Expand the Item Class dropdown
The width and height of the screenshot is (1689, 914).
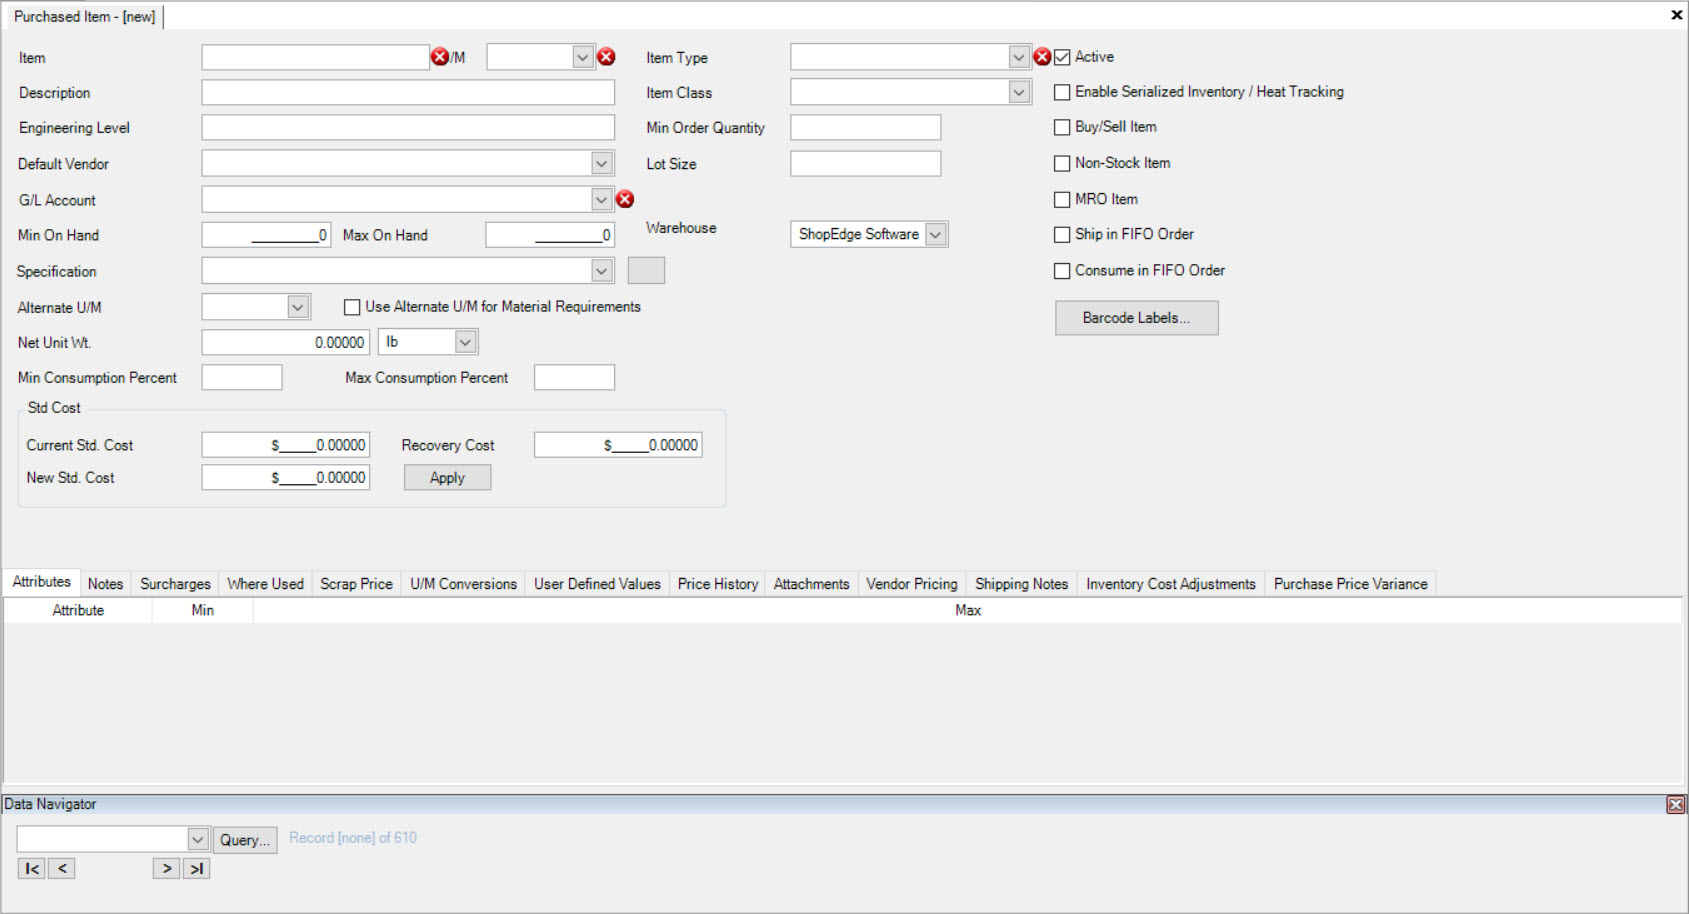[x=1019, y=92]
